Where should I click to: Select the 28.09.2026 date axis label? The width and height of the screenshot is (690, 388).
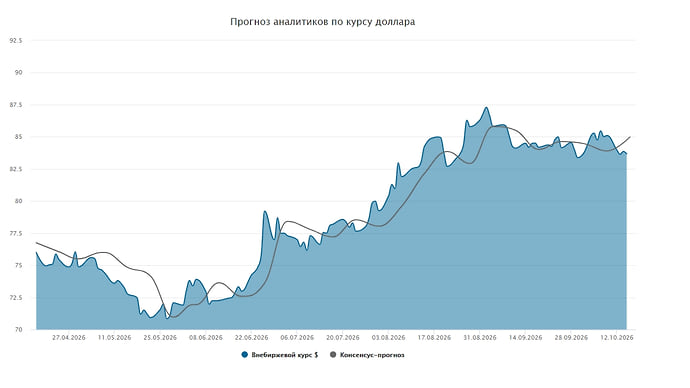click(571, 338)
